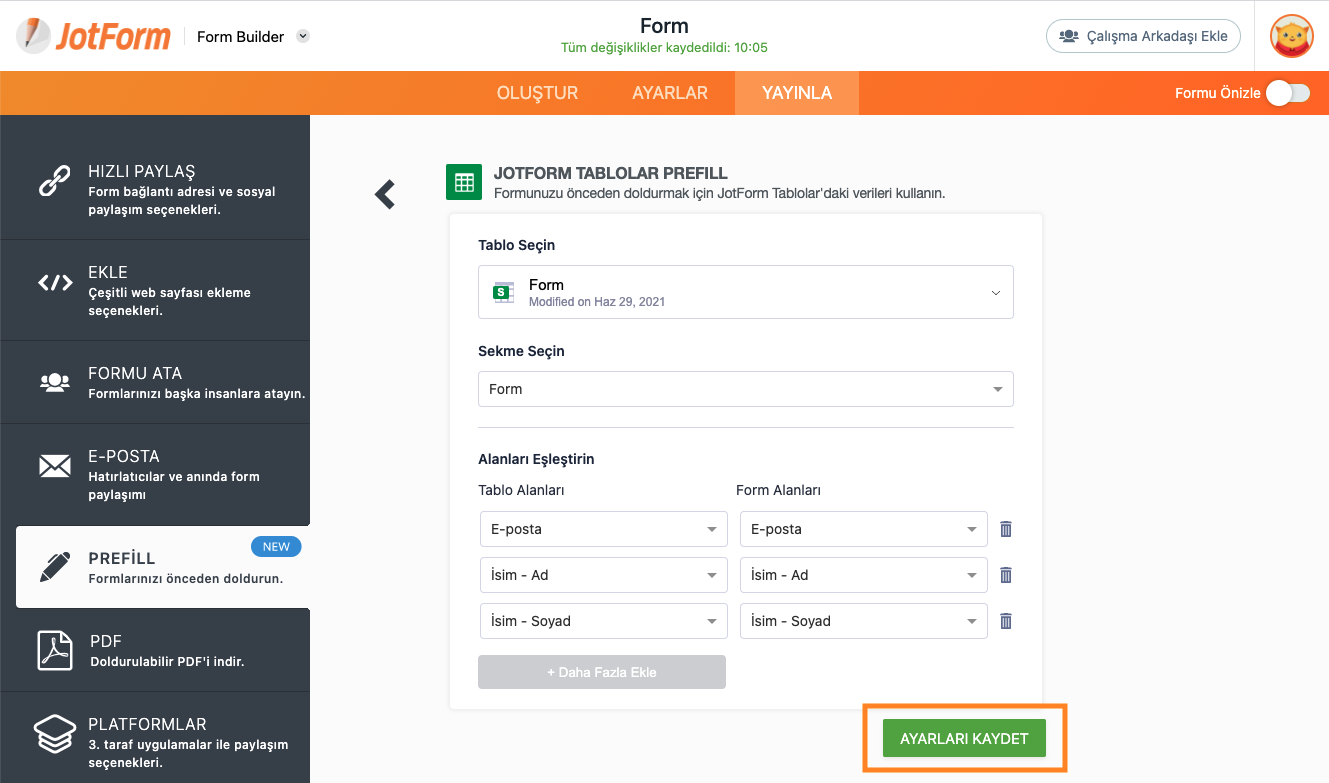The width and height of the screenshot is (1329, 783).
Task: Open the Form Builder product switcher chevron
Action: (x=304, y=36)
